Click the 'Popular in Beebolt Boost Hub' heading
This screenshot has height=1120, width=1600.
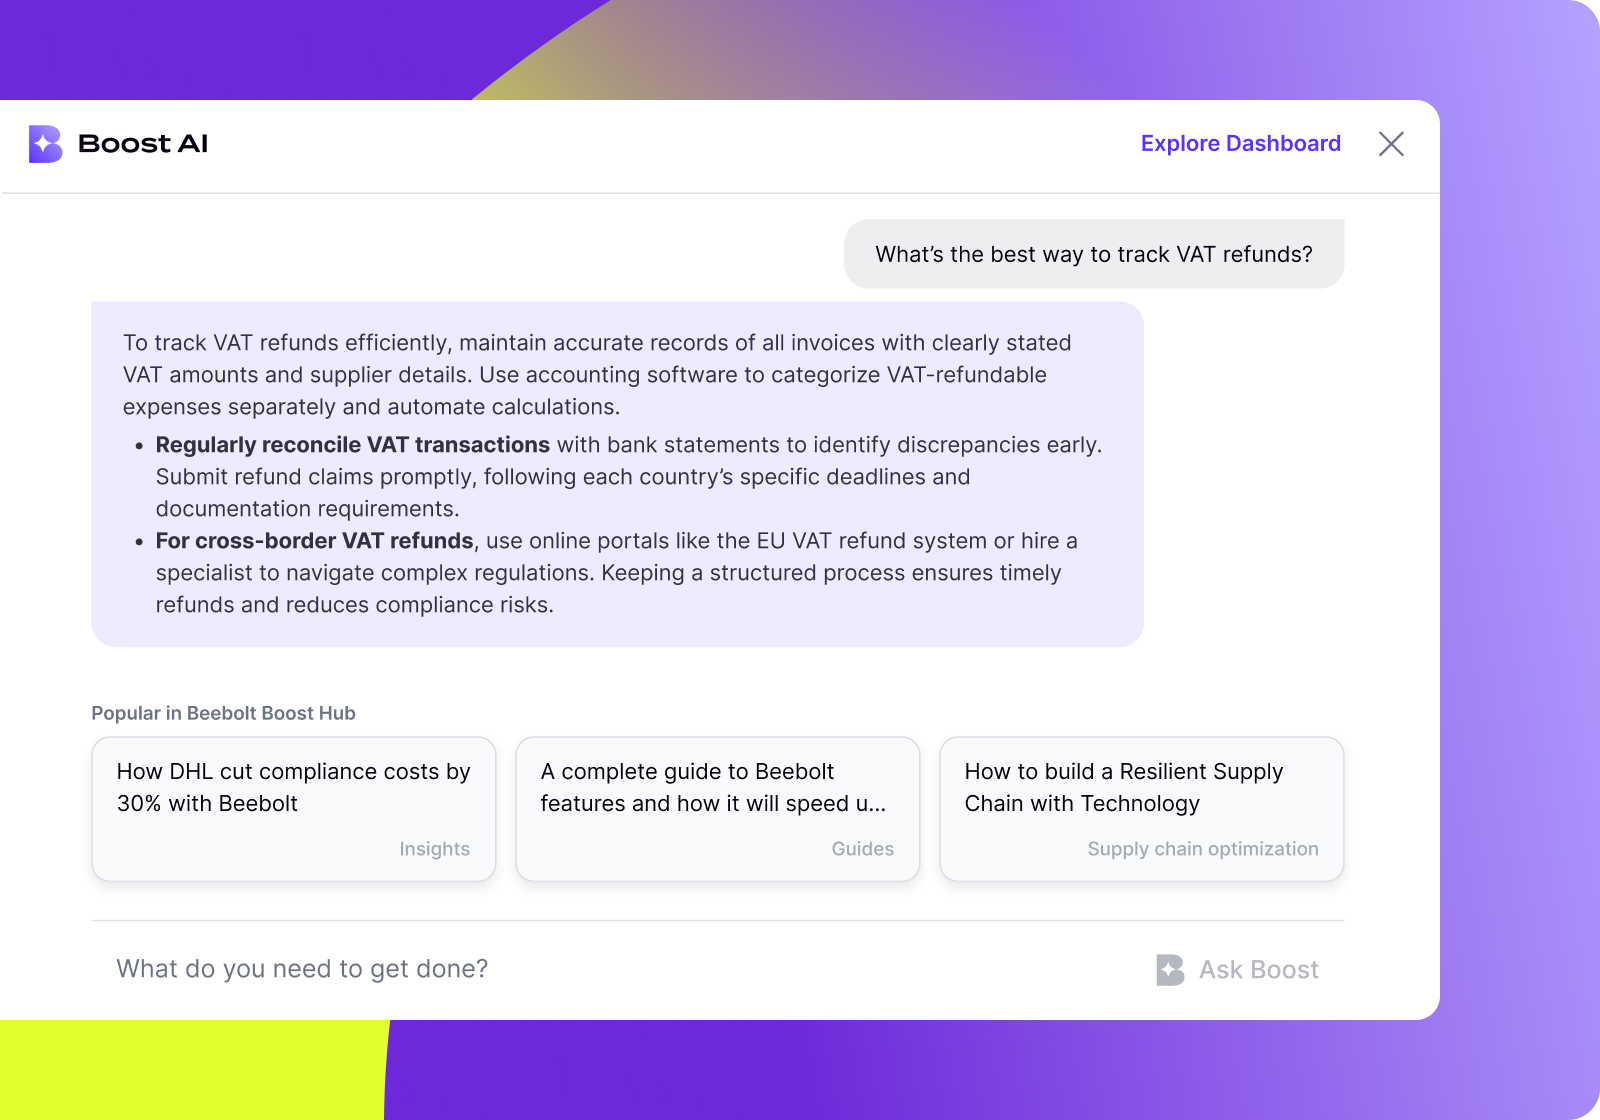click(223, 713)
